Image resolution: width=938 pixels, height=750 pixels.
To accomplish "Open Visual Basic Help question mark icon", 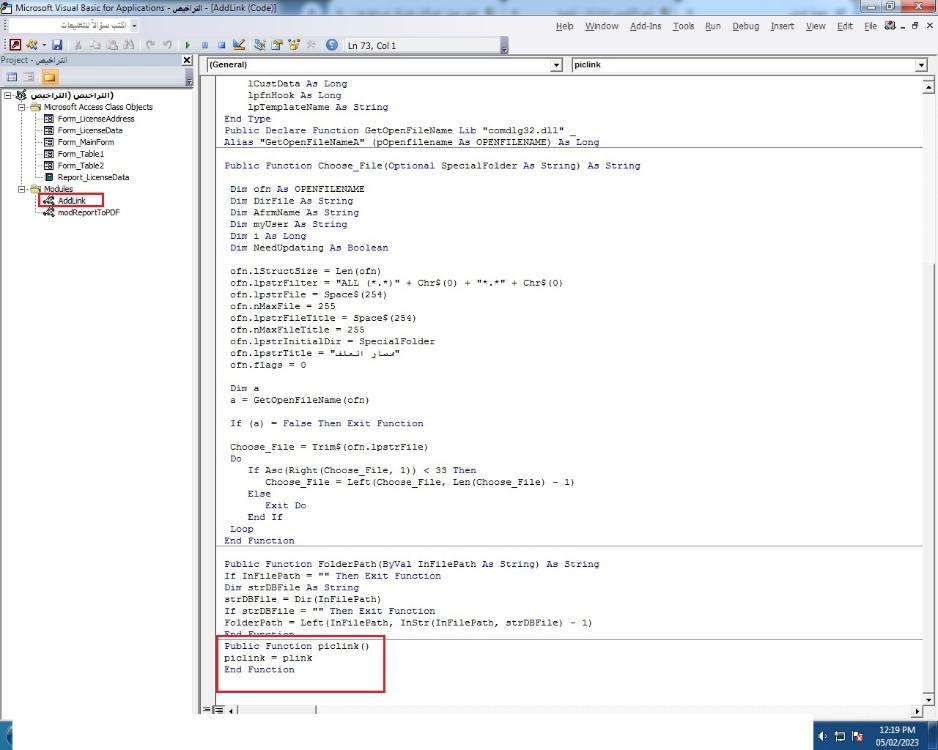I will pyautogui.click(x=332, y=45).
